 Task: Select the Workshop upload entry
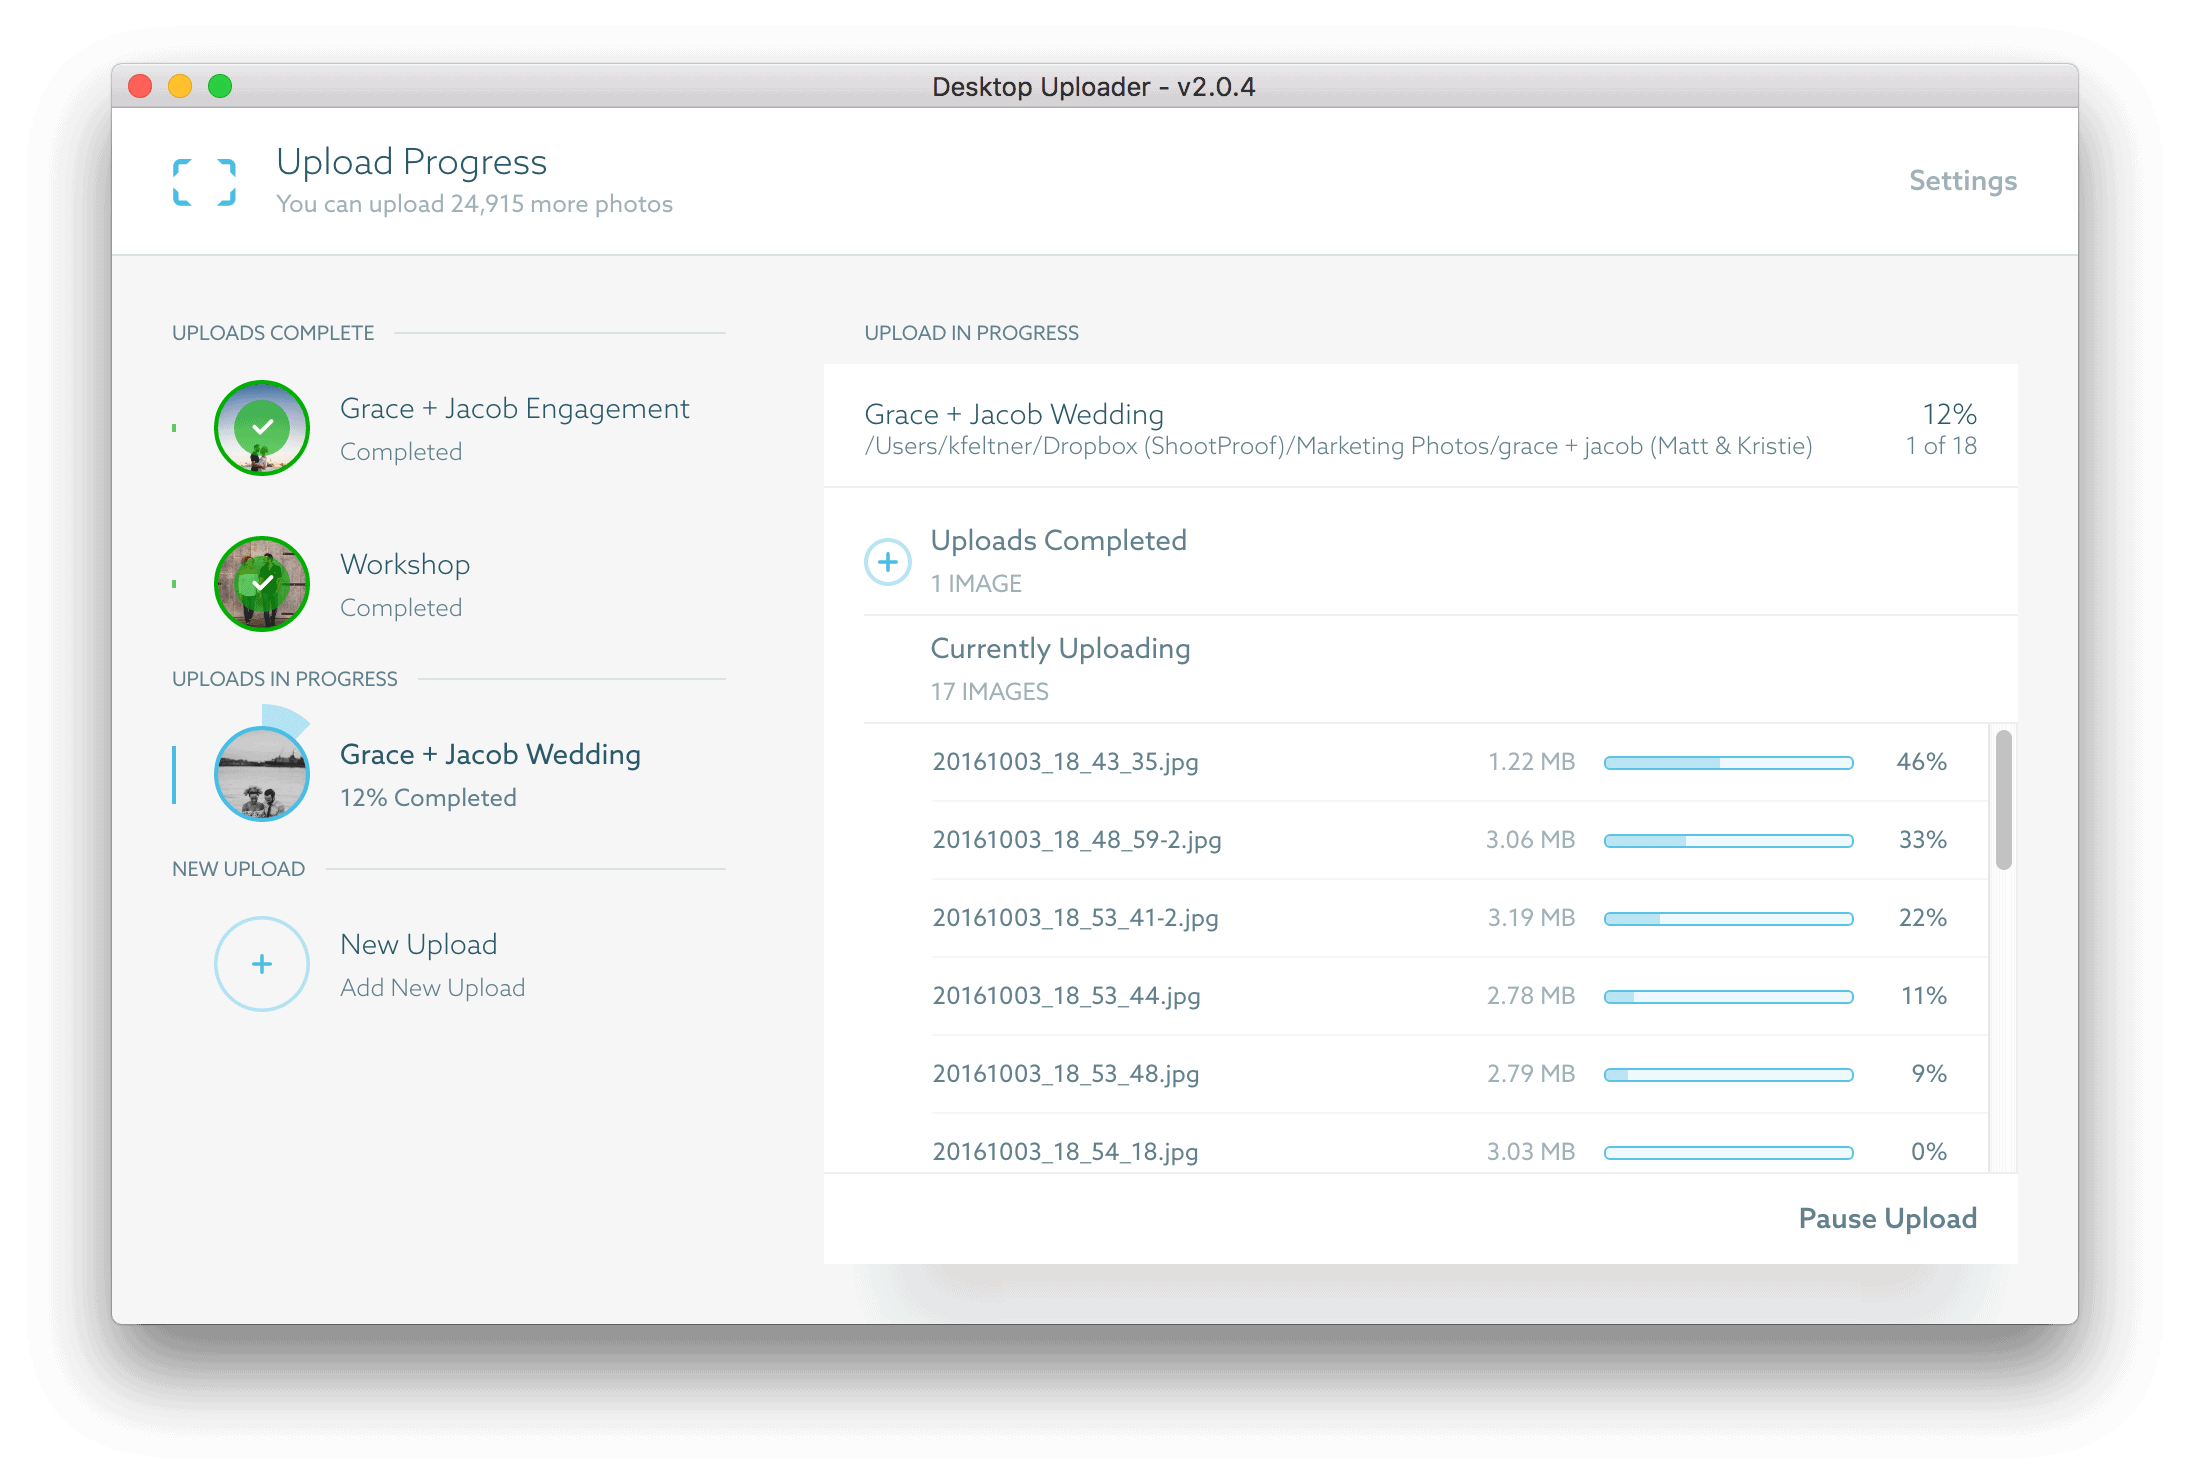click(405, 565)
